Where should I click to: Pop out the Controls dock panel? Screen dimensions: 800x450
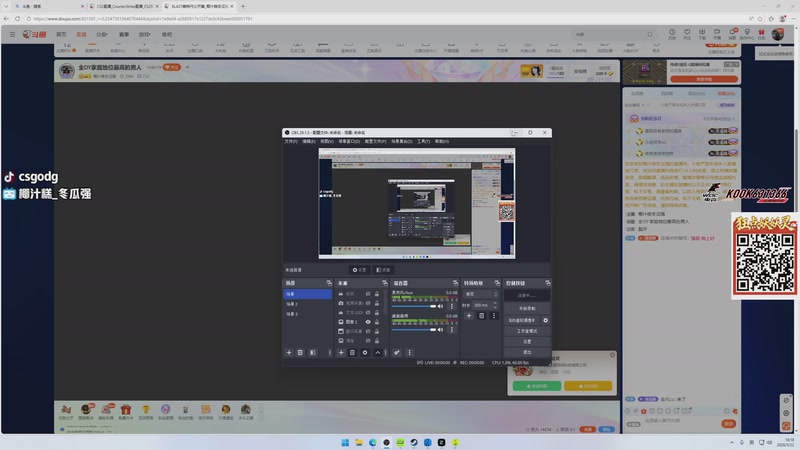click(x=547, y=283)
